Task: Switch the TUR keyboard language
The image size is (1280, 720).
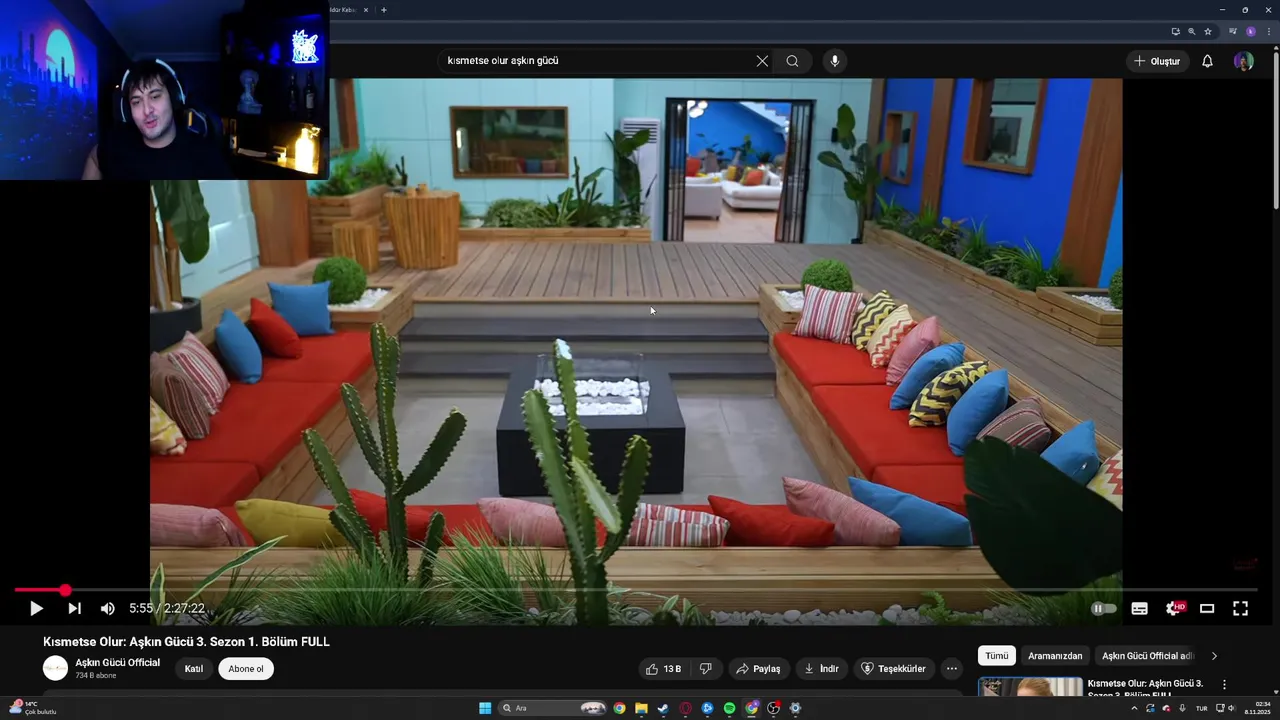Action: pos(1201,708)
